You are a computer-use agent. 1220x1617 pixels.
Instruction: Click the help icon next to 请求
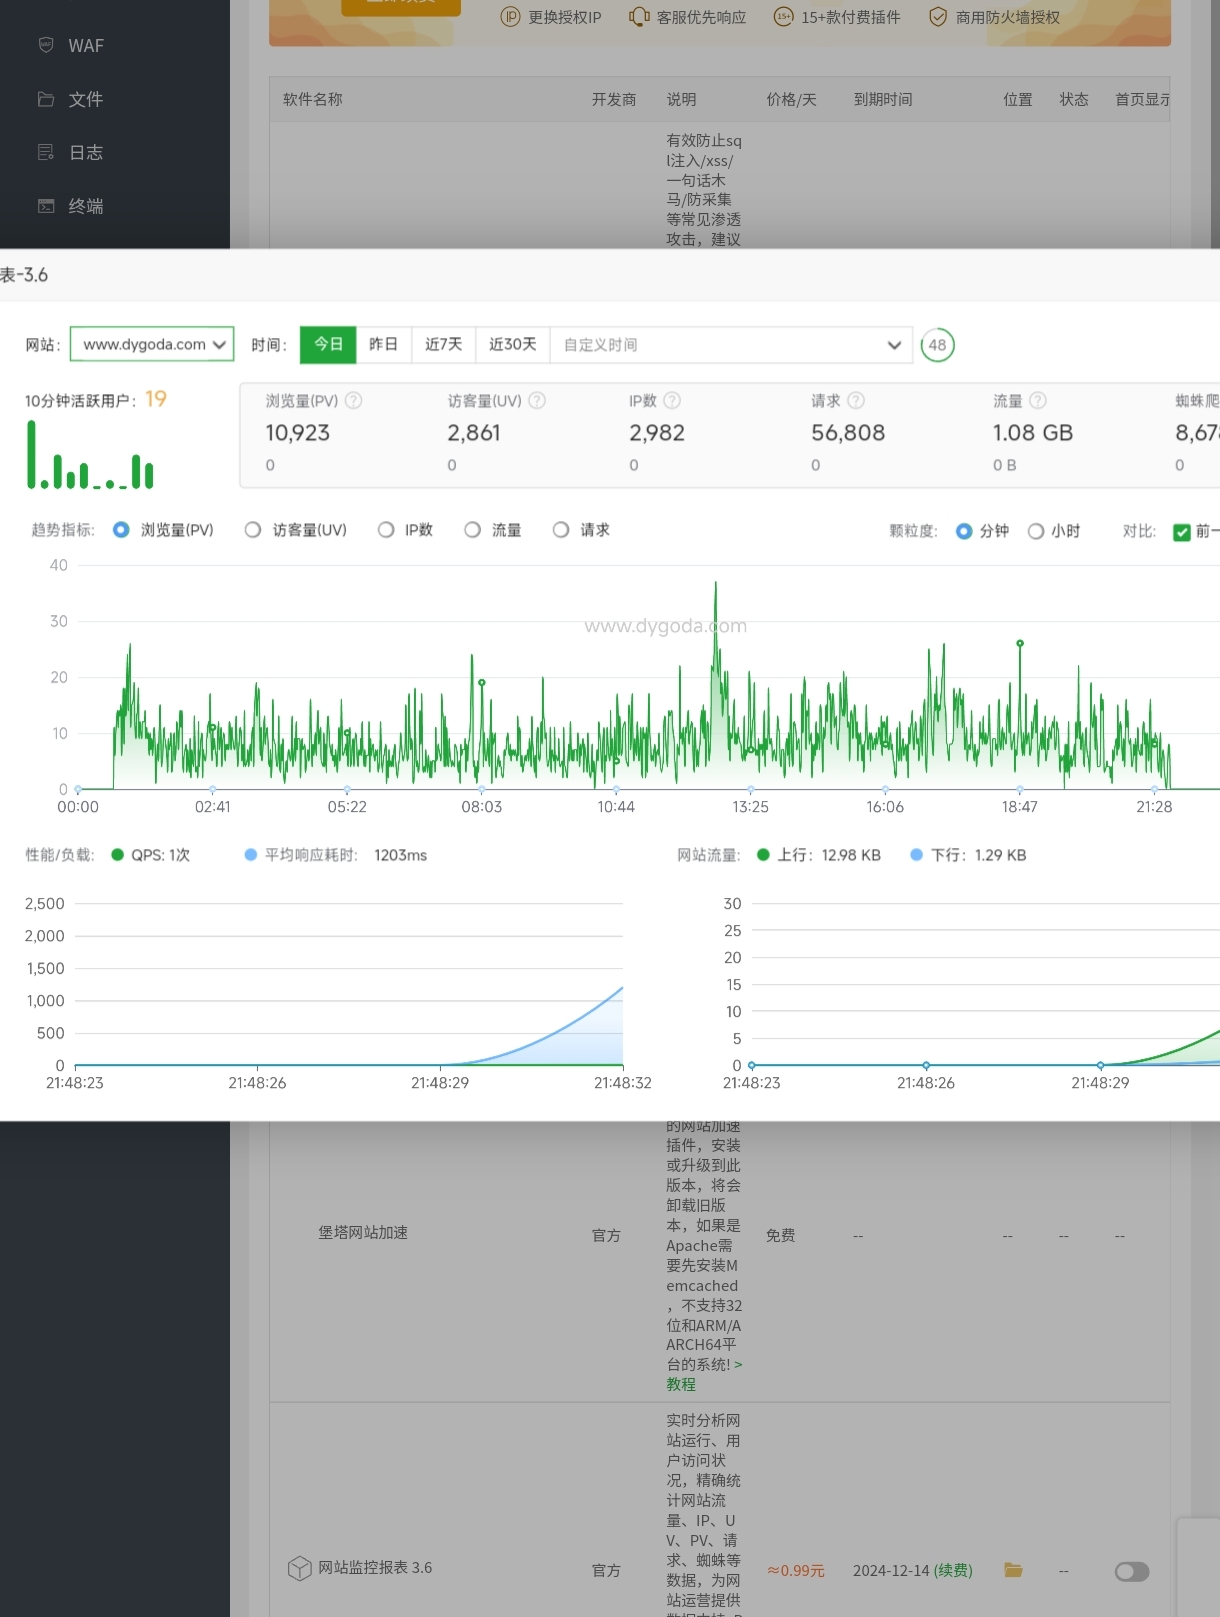[x=856, y=401]
